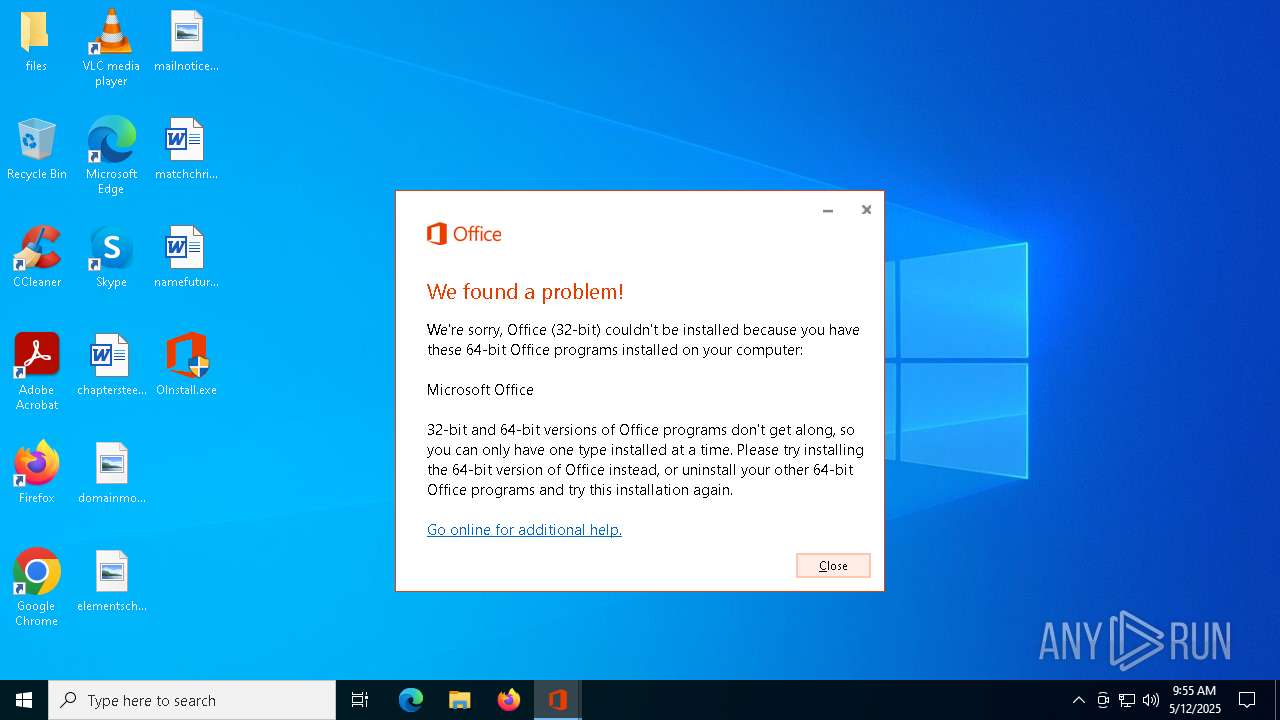Open the files folder on desktop
The image size is (1280, 720).
pyautogui.click(x=36, y=42)
